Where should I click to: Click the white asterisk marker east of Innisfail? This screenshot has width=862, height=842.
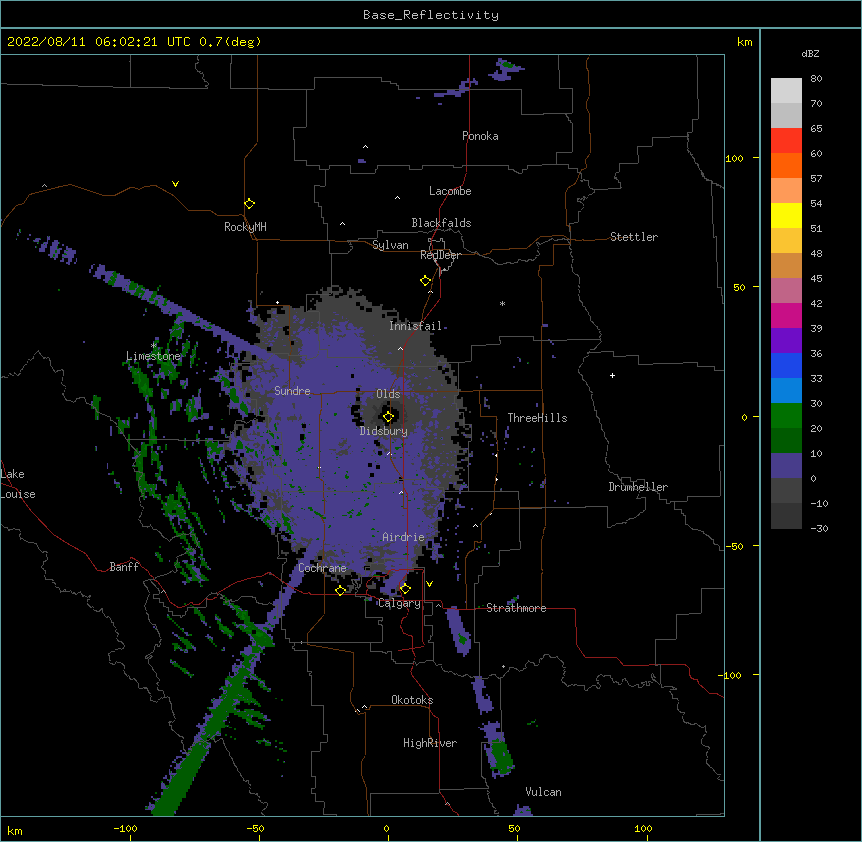point(502,303)
